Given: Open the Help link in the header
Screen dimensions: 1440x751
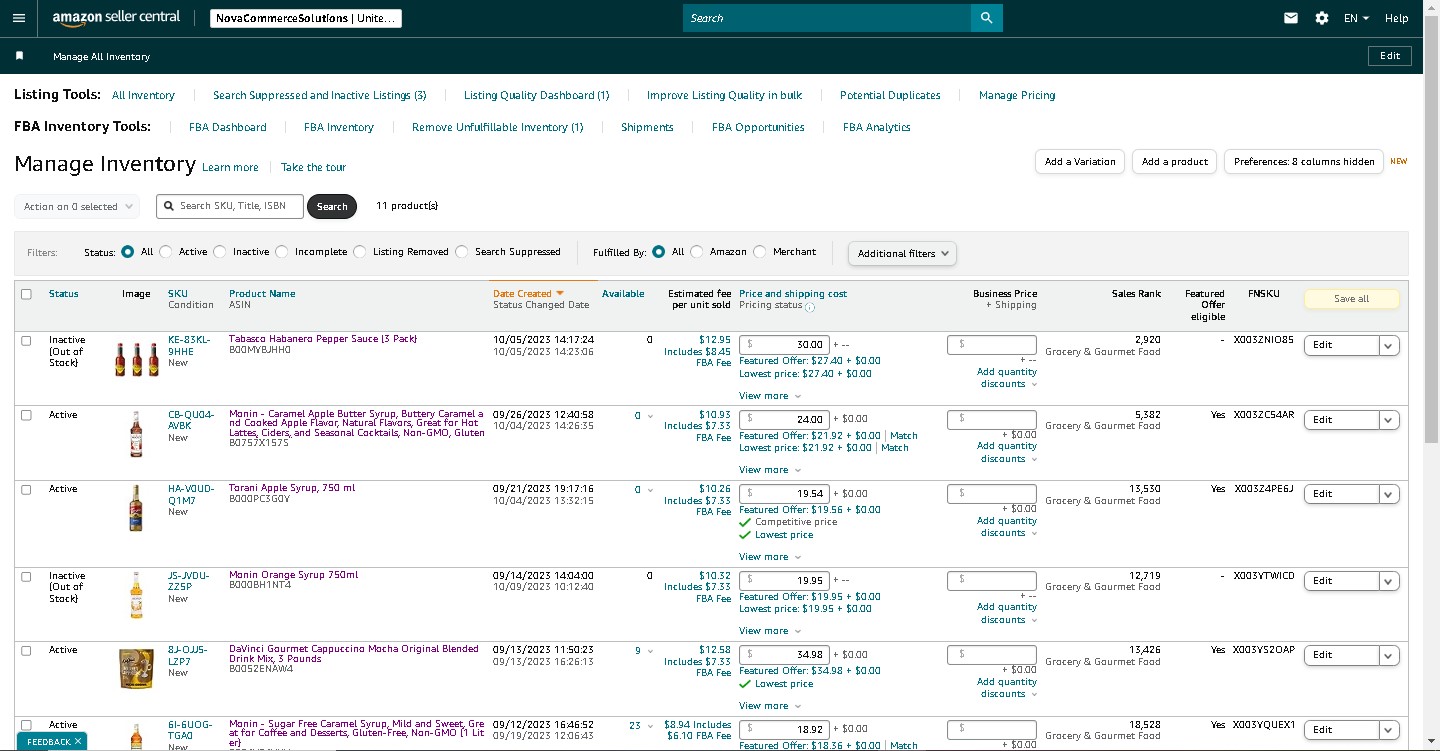Looking at the screenshot, I should pyautogui.click(x=1397, y=18).
